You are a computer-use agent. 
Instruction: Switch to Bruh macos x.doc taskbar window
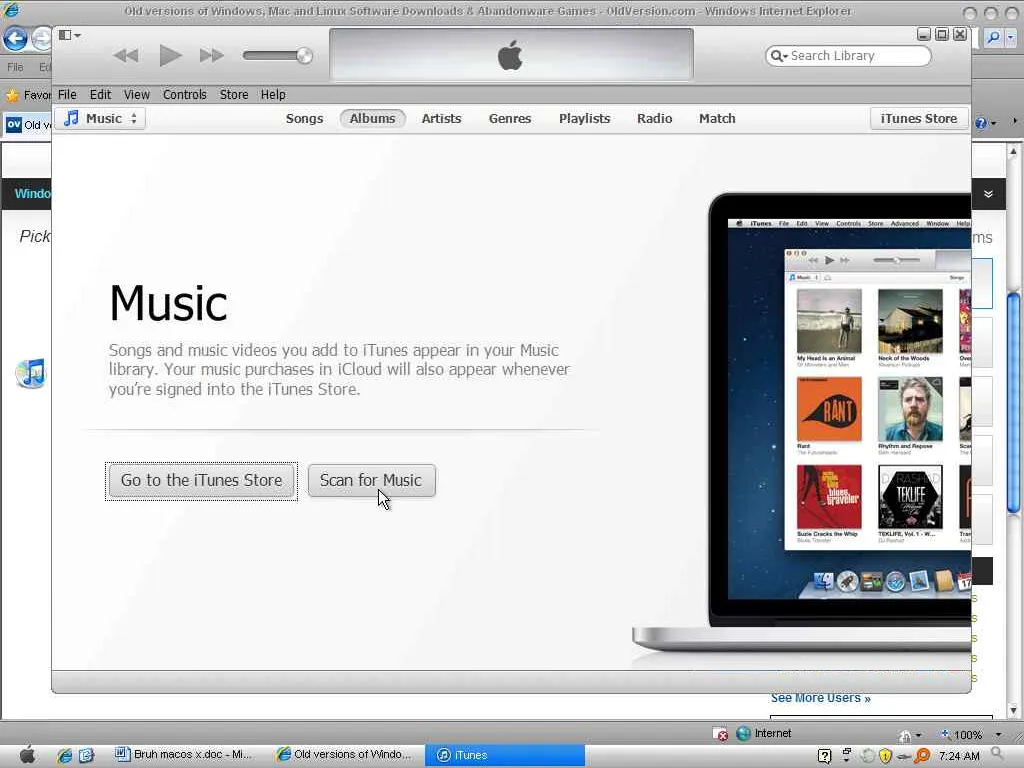click(183, 755)
